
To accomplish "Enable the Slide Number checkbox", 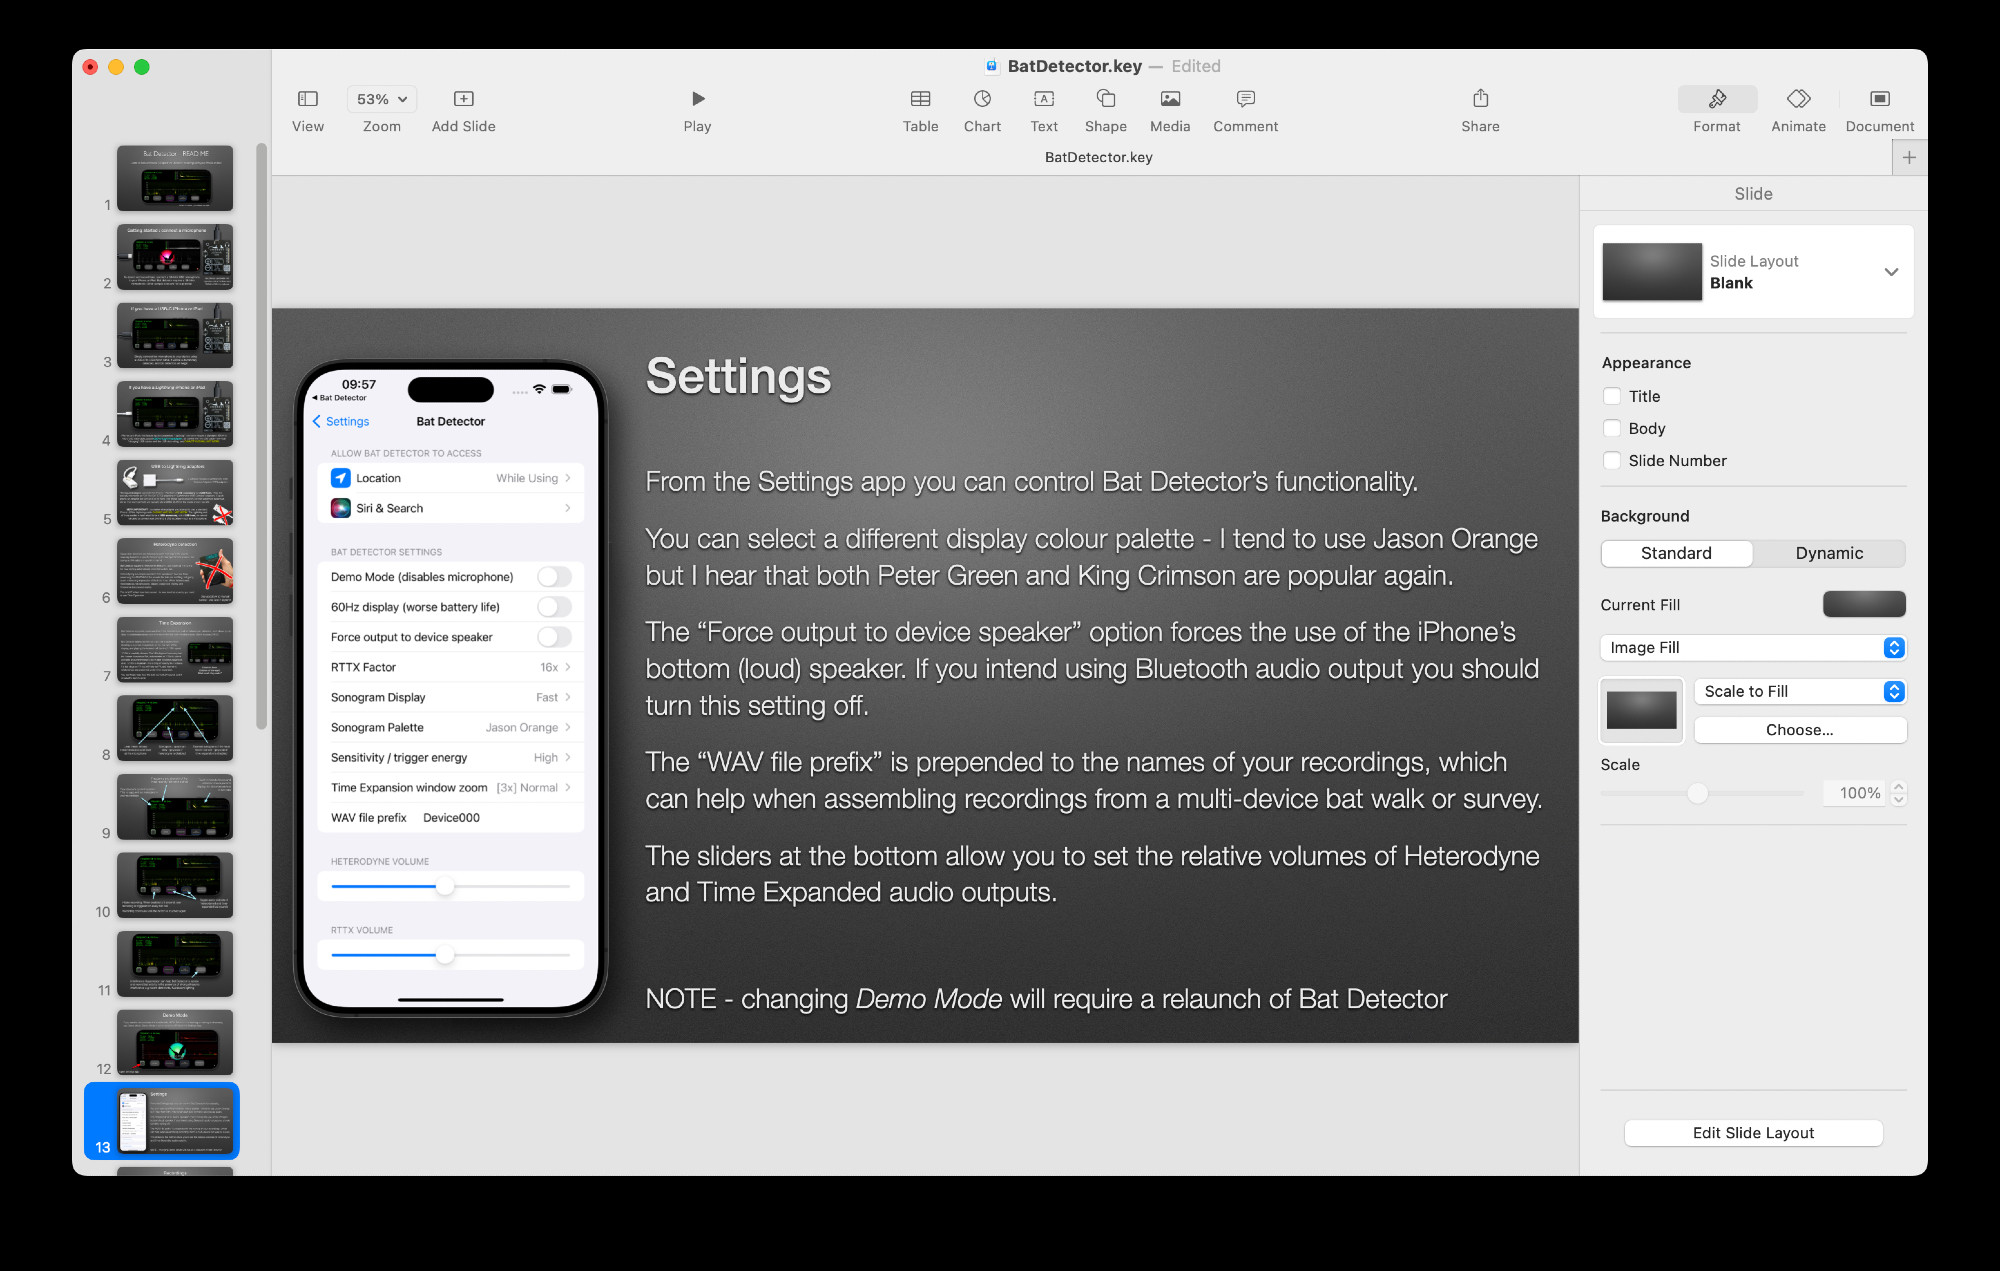I will click(1612, 460).
